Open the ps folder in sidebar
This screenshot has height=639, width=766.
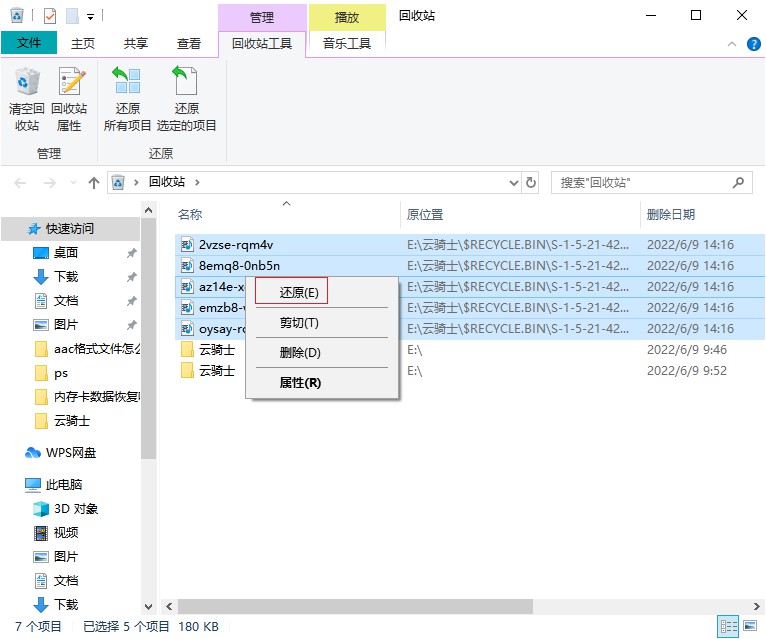(61, 373)
